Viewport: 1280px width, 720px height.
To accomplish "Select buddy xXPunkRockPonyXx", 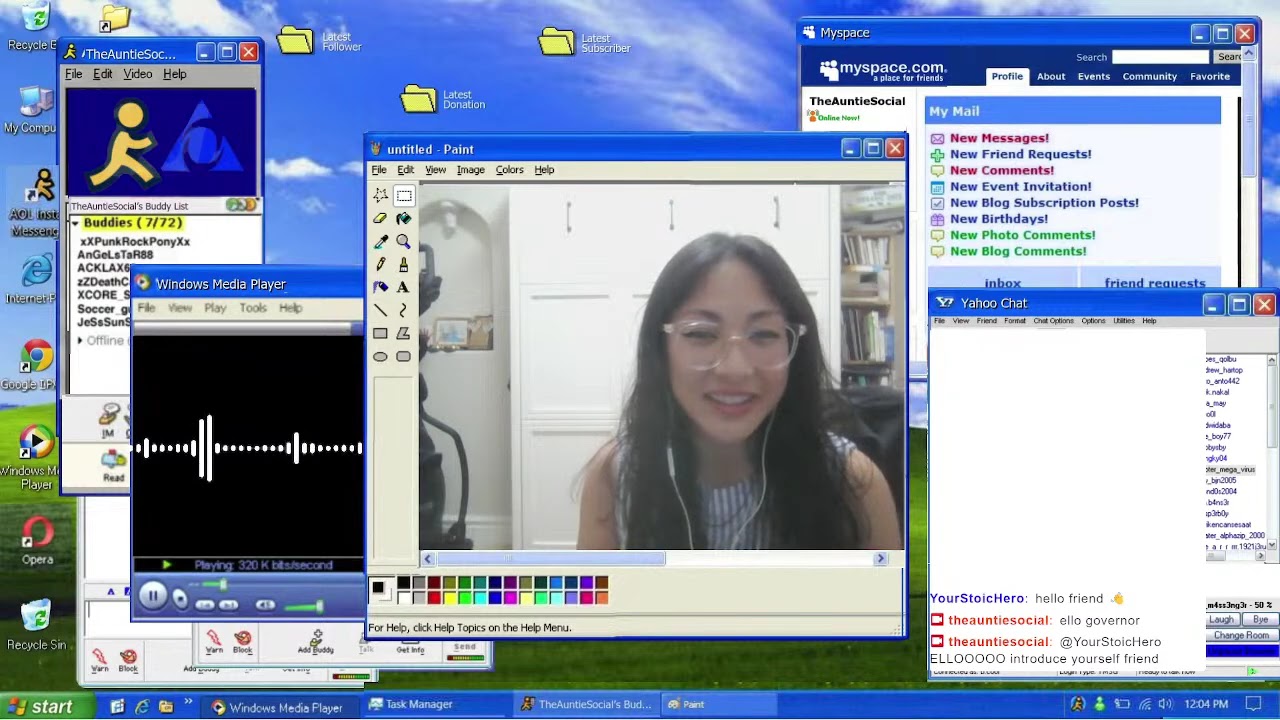I will (134, 241).
